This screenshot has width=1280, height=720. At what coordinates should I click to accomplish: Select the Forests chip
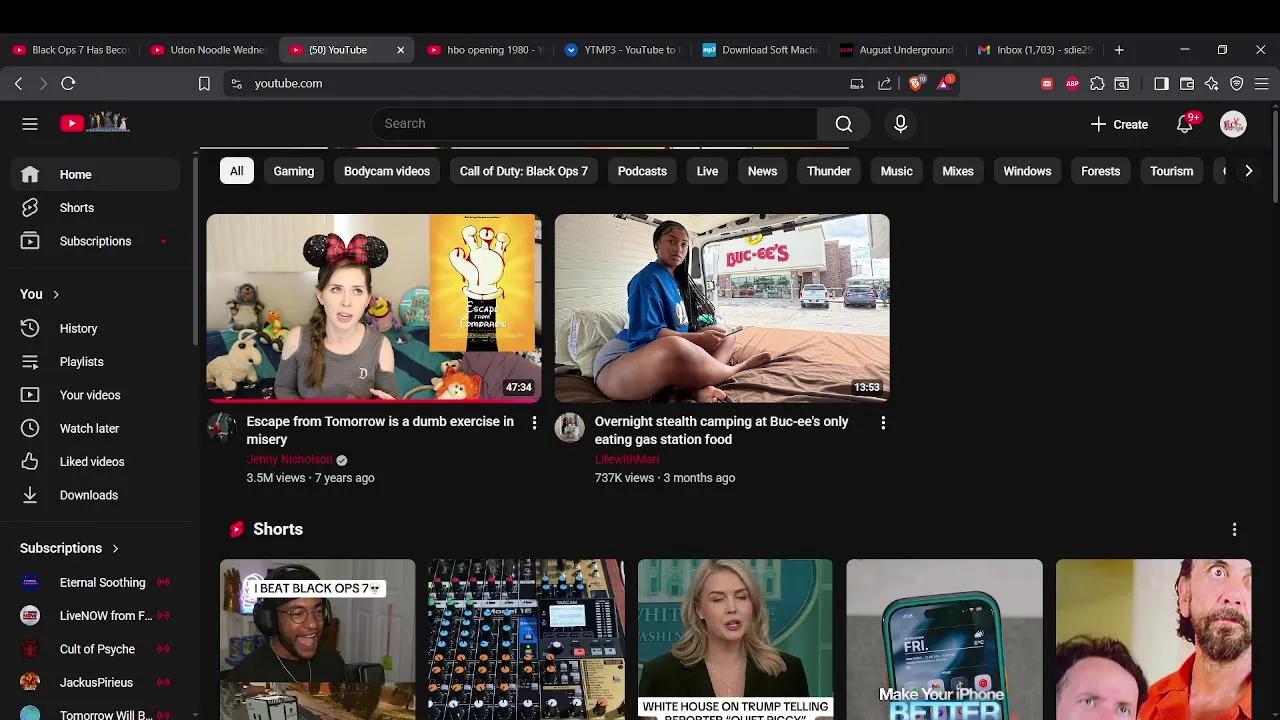[1100, 171]
